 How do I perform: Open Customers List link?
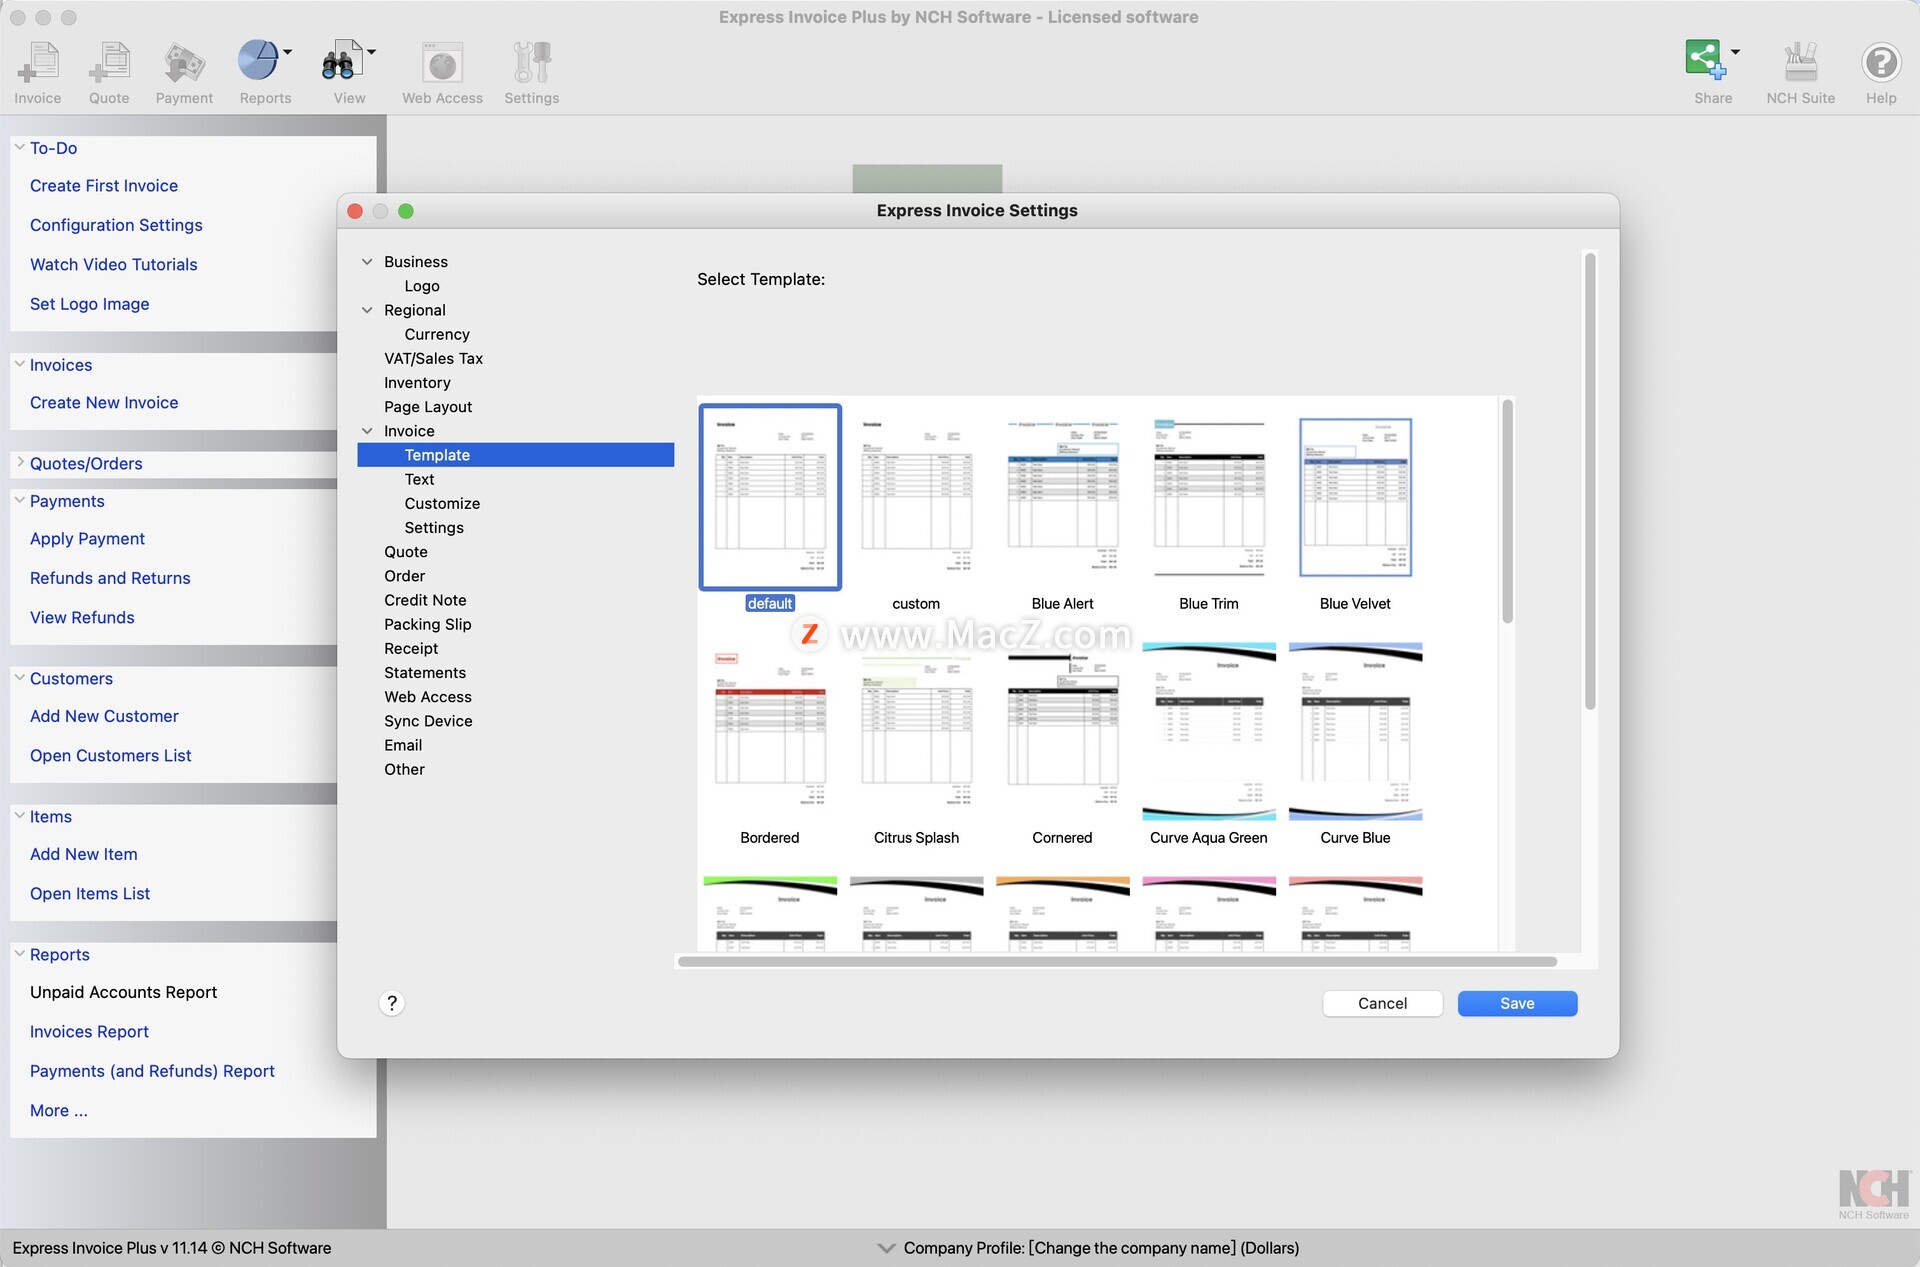111,755
